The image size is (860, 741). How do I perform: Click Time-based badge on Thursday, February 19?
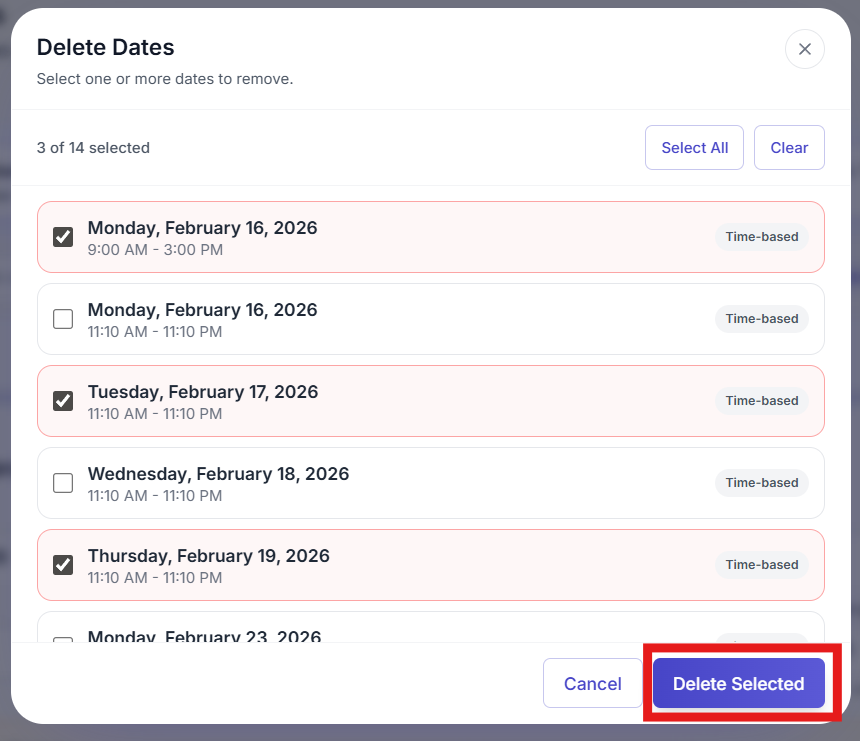(761, 565)
